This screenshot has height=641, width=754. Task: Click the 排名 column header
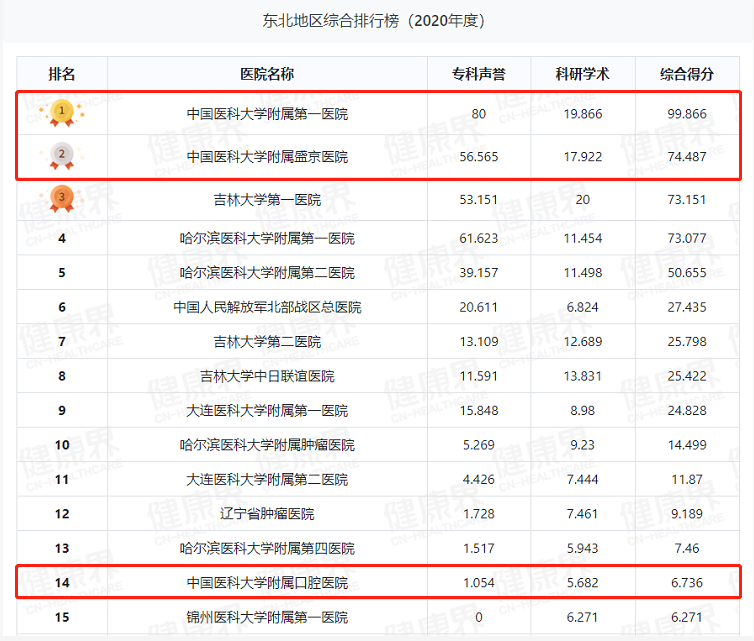click(x=62, y=74)
